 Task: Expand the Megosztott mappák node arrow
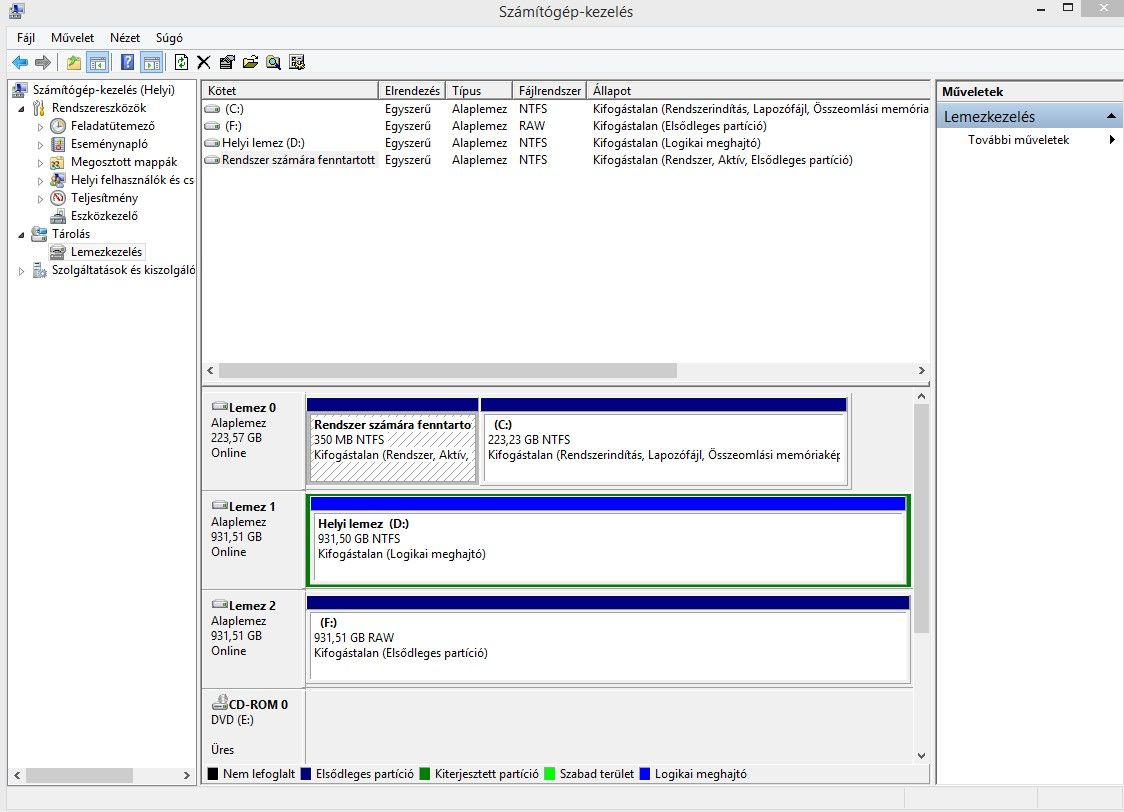tap(40, 163)
